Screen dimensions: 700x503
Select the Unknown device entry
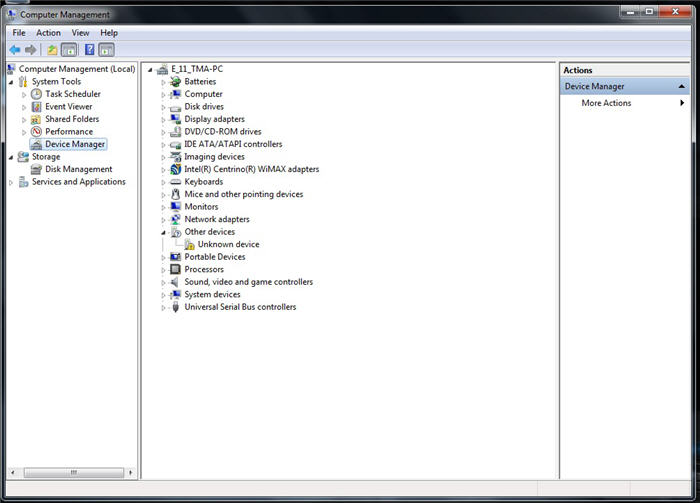click(x=228, y=244)
